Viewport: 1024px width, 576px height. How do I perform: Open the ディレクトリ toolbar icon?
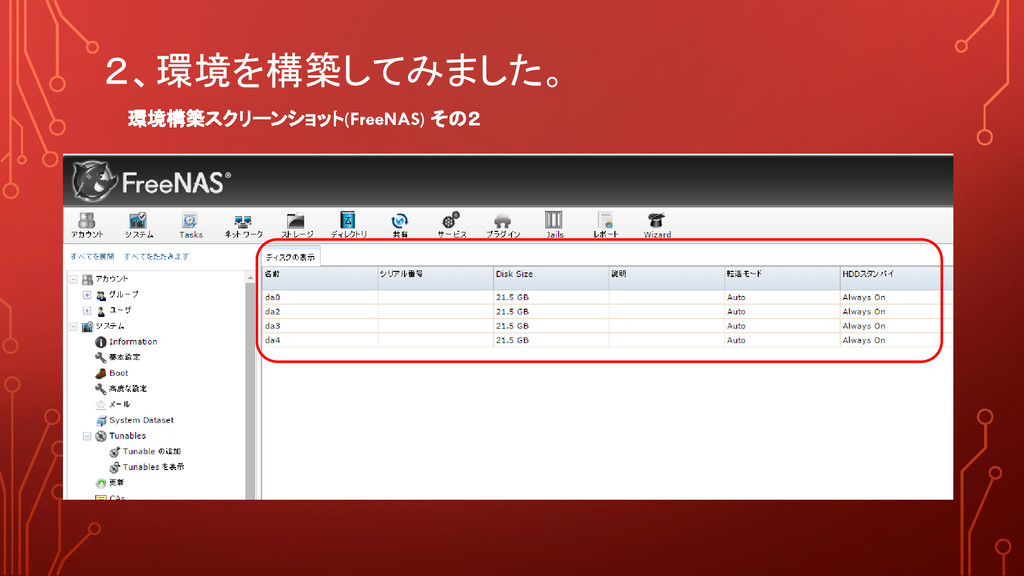[x=348, y=225]
